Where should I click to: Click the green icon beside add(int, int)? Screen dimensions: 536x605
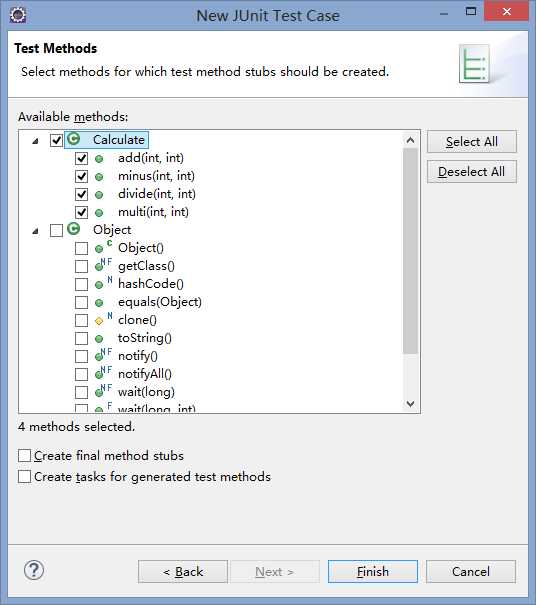pos(99,158)
